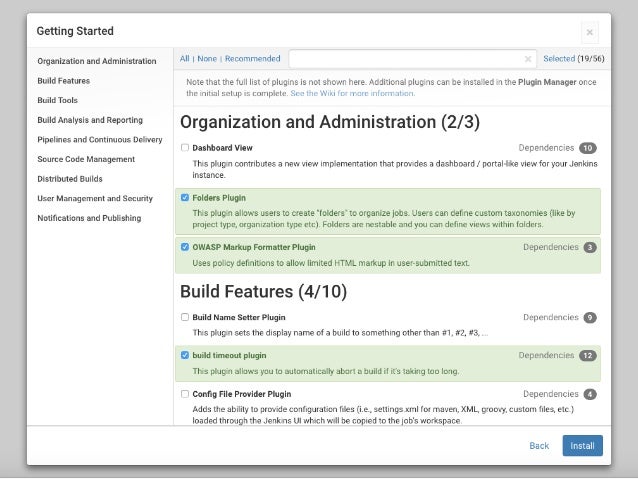Screen dimensions: 638x479
Task: Click the build timeout plugin name
Action: pos(229,355)
